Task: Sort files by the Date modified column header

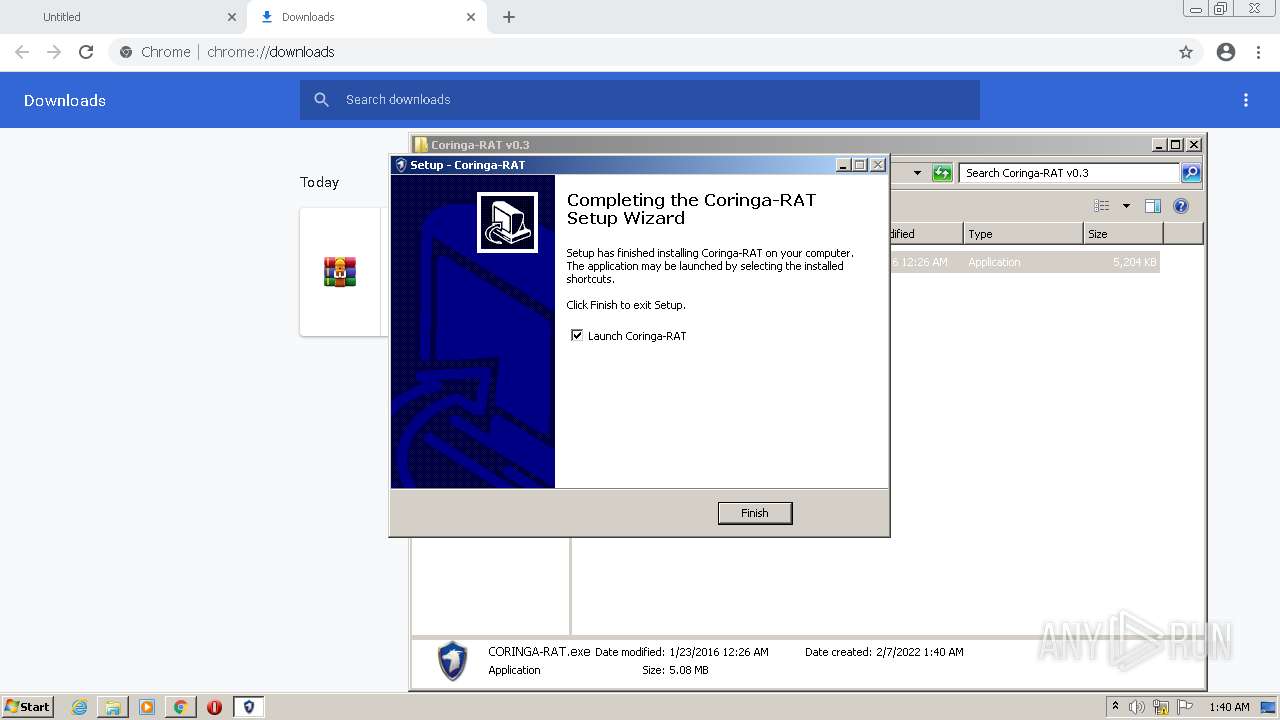Action: pyautogui.click(x=926, y=234)
